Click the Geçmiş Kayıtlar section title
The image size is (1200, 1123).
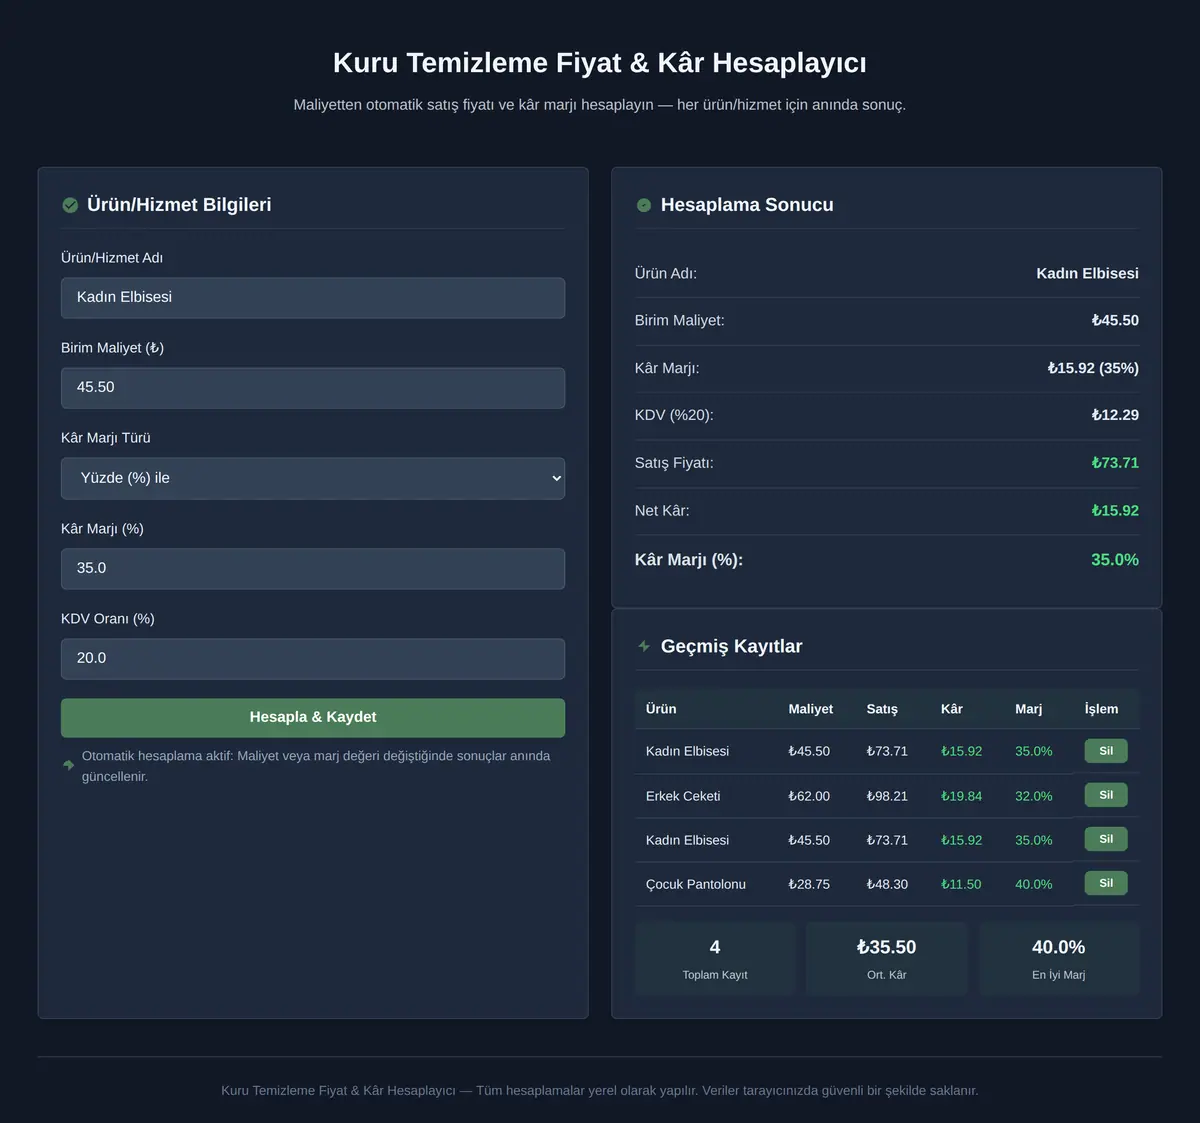(731, 646)
